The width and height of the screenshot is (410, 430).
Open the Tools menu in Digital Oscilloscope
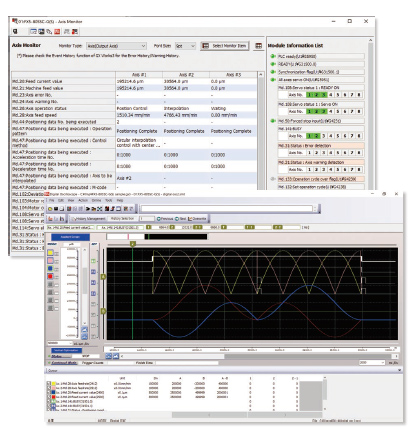coord(109,200)
